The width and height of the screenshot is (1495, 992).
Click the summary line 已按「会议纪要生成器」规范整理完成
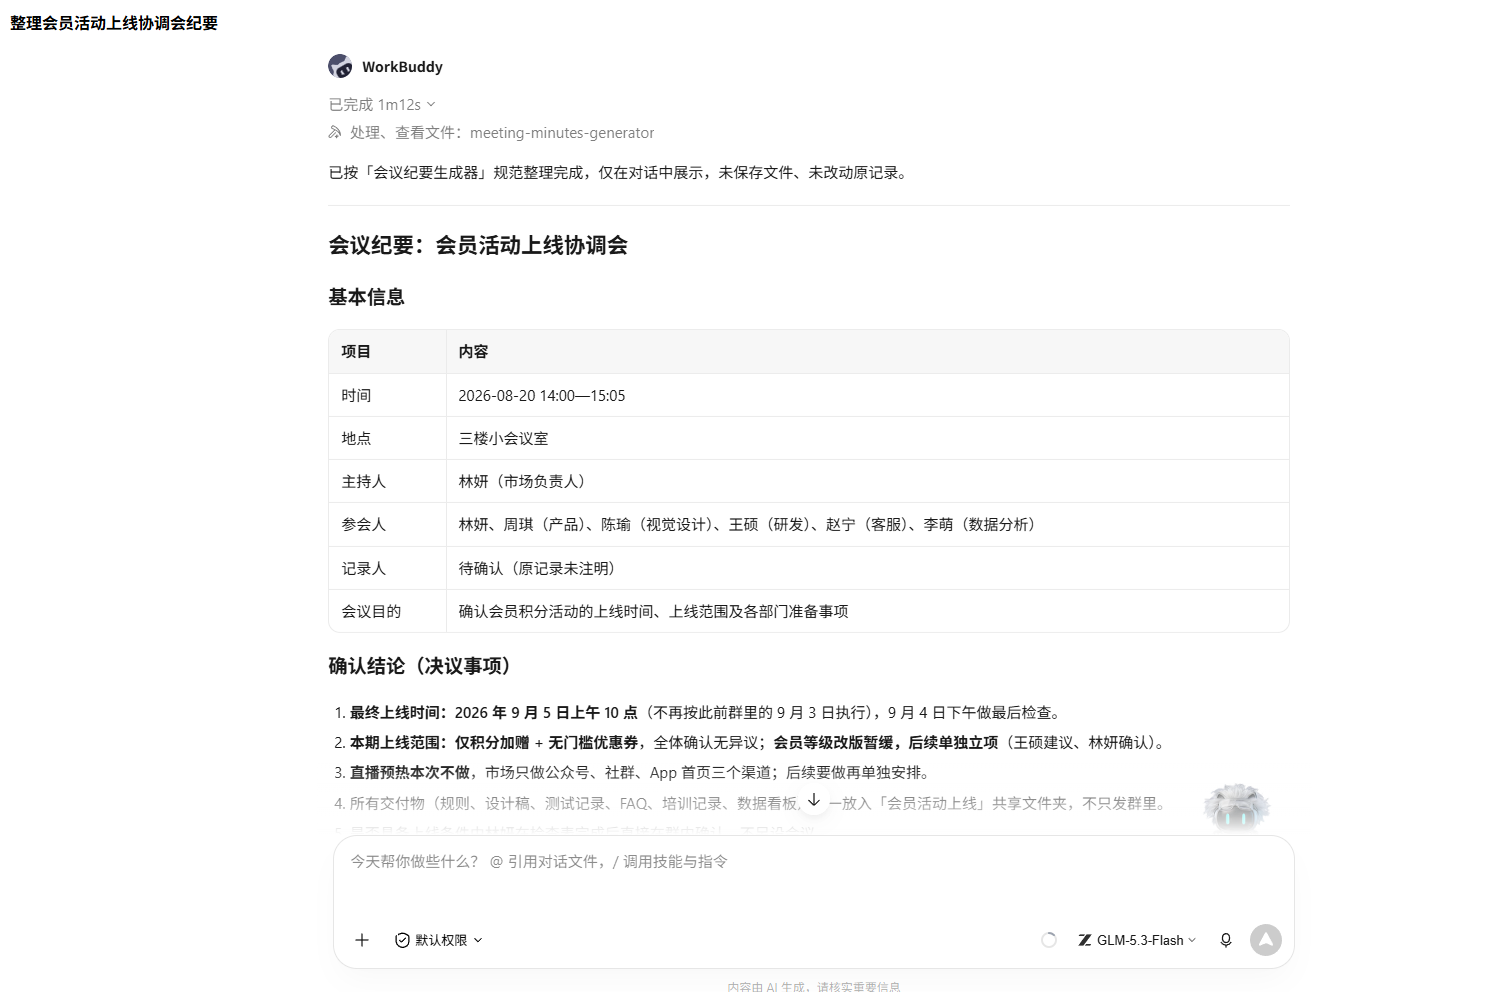(x=621, y=173)
